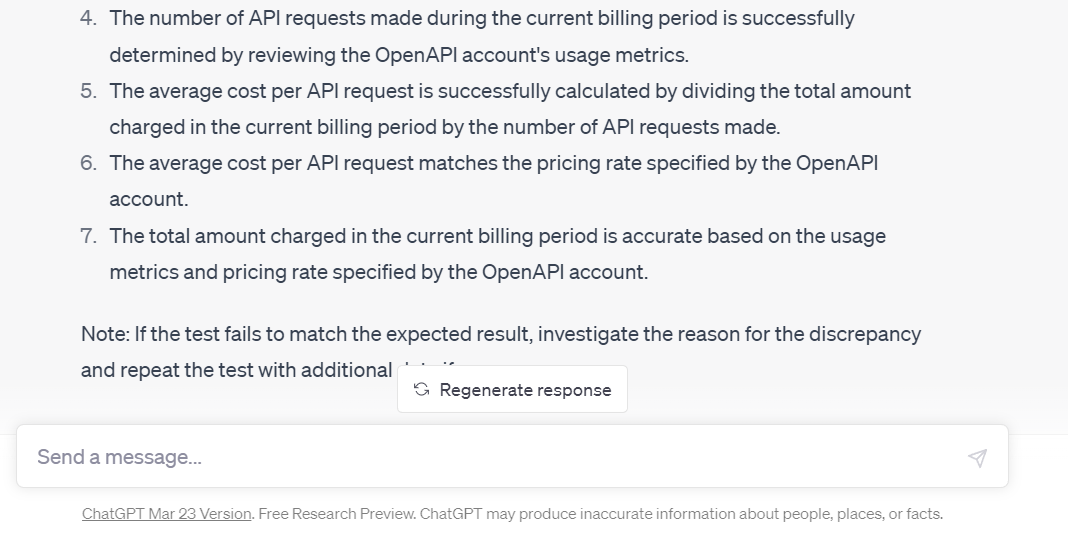Click the line 'metrics and pricing rate specified by'

pyautogui.click(x=379, y=272)
